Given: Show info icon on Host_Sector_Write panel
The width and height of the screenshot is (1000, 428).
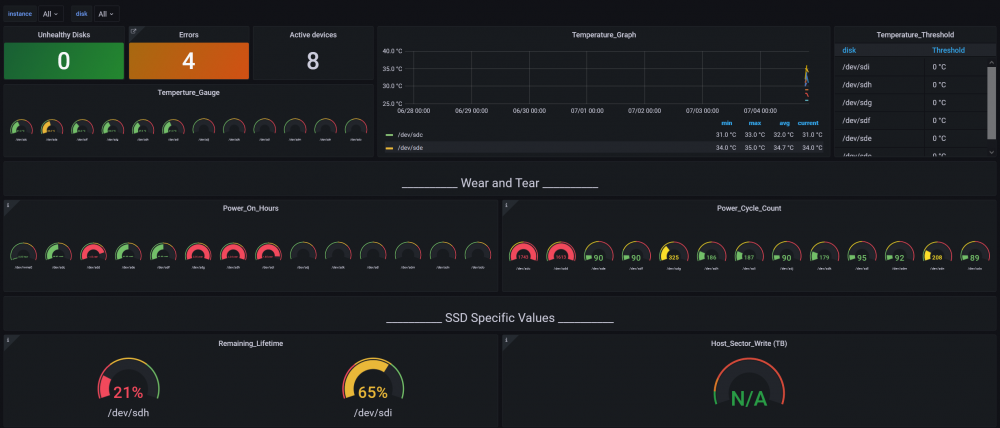Looking at the screenshot, I should click(507, 340).
